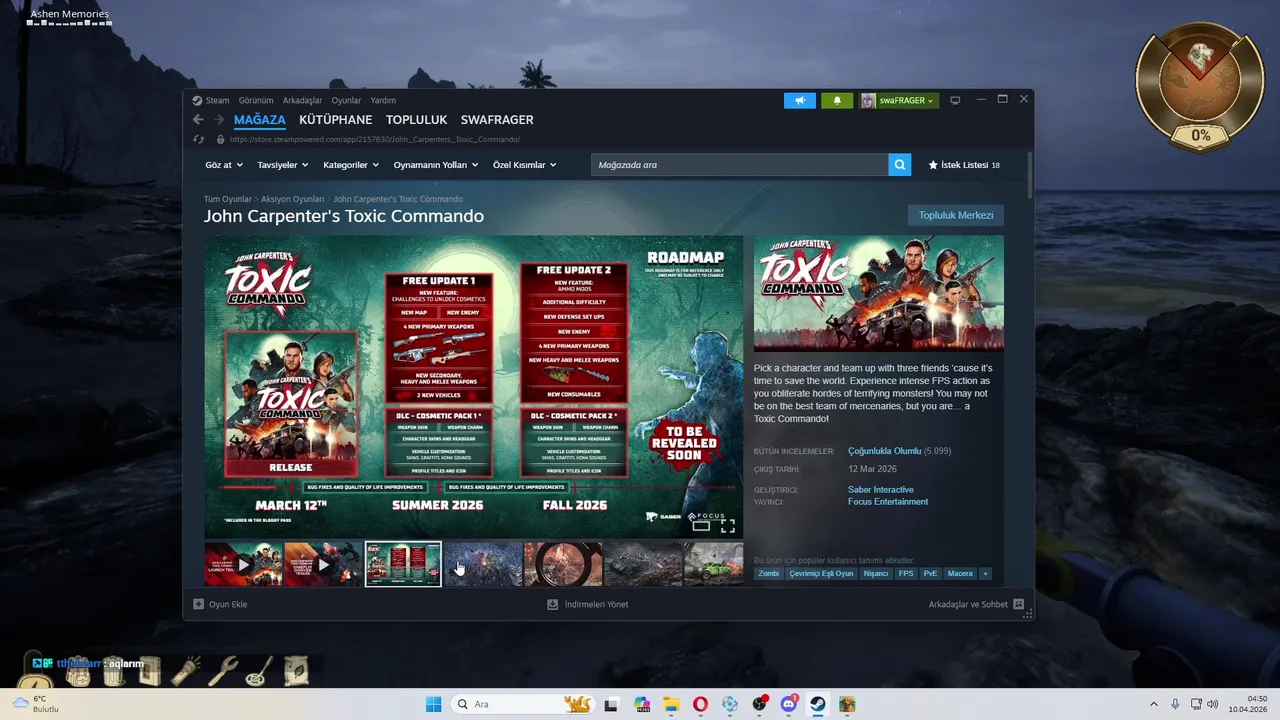
Task: Open the Topluluk Merkezi button
Action: 956,215
